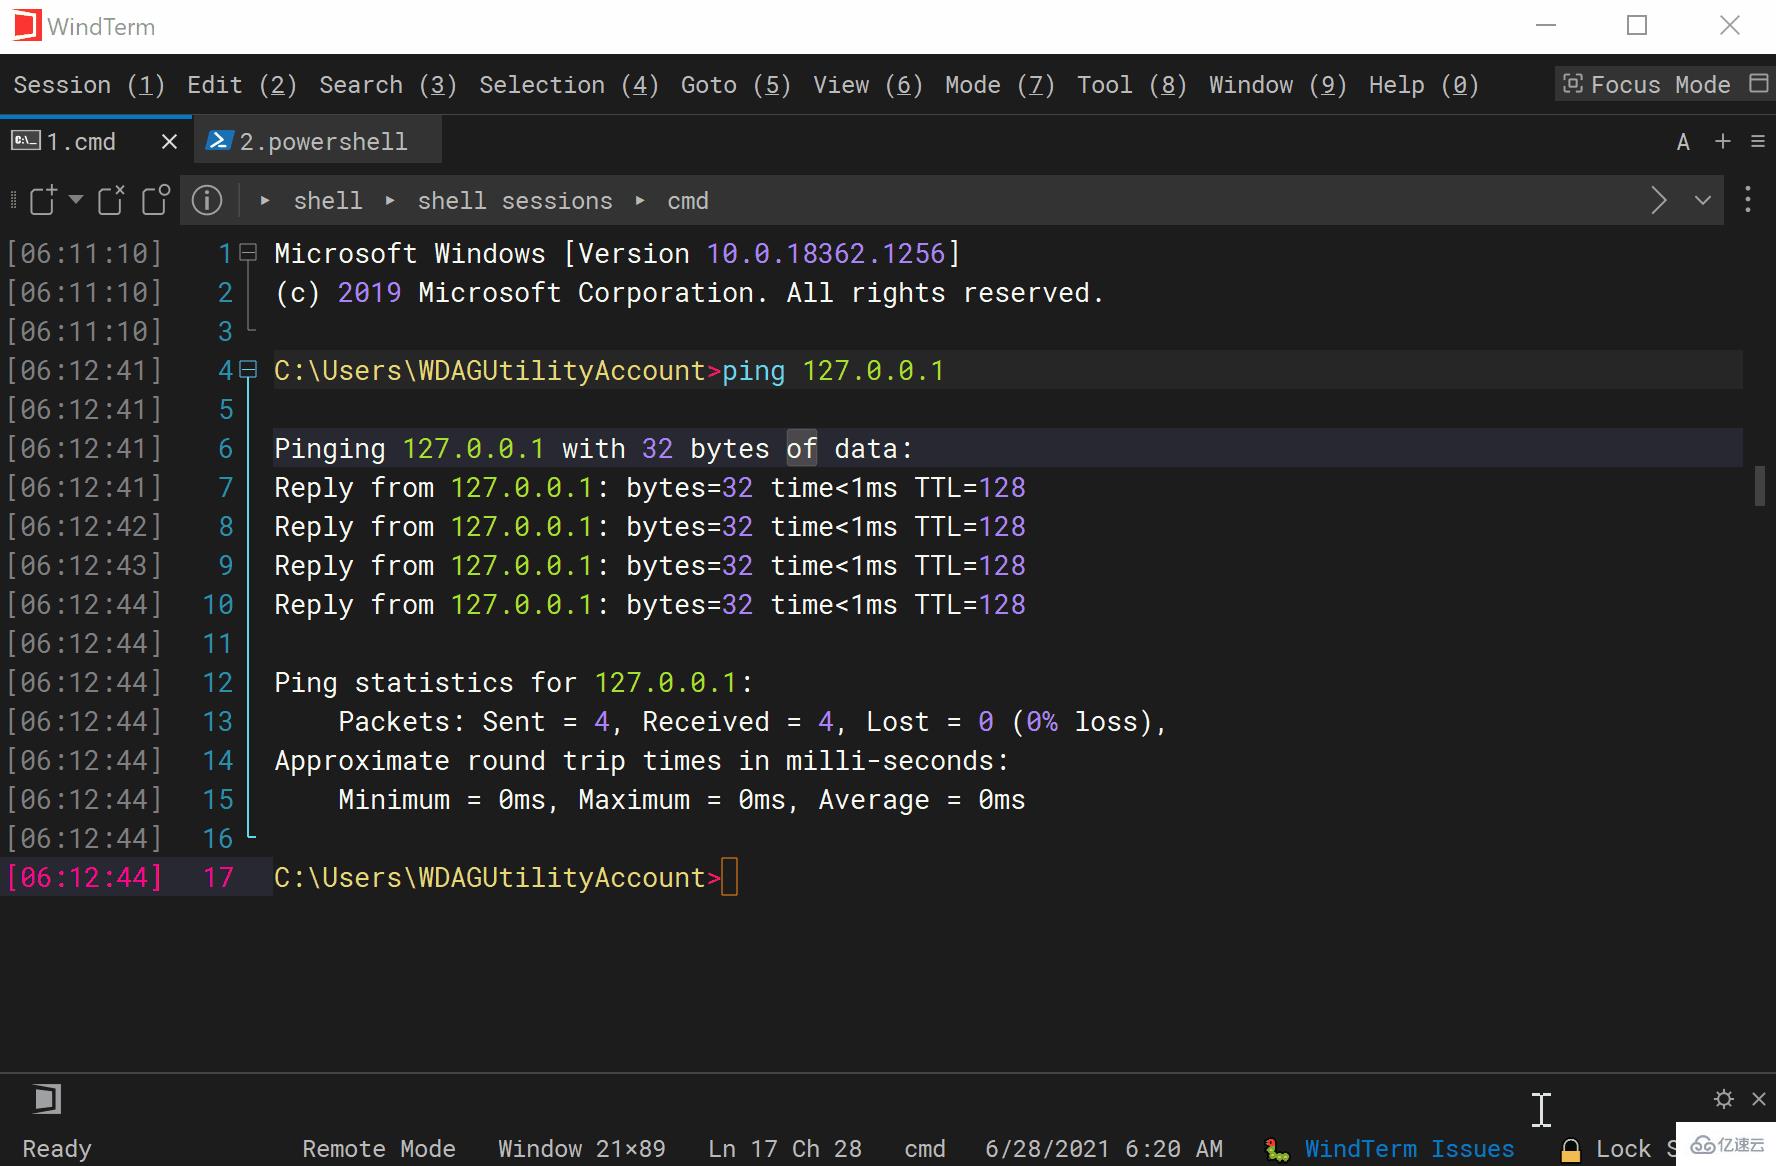1776x1166 pixels.
Task: Click the vertical scrollbar thumb
Action: tap(1760, 486)
